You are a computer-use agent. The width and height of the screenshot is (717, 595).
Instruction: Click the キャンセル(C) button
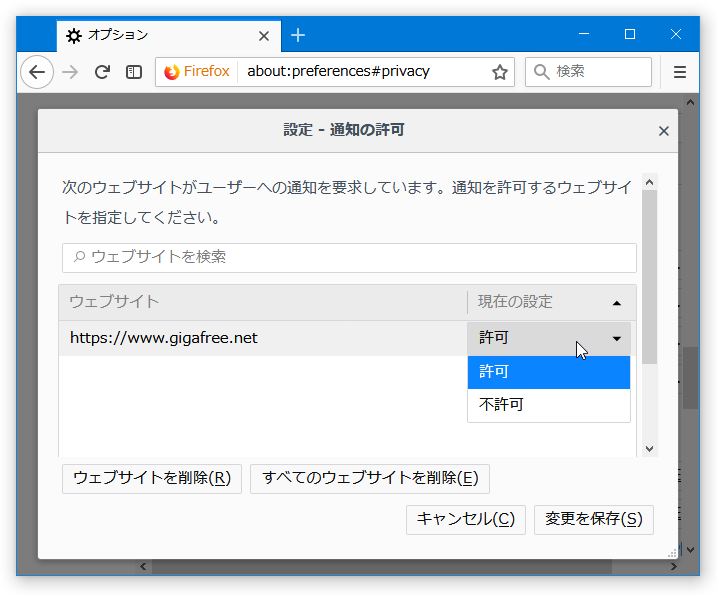466,520
